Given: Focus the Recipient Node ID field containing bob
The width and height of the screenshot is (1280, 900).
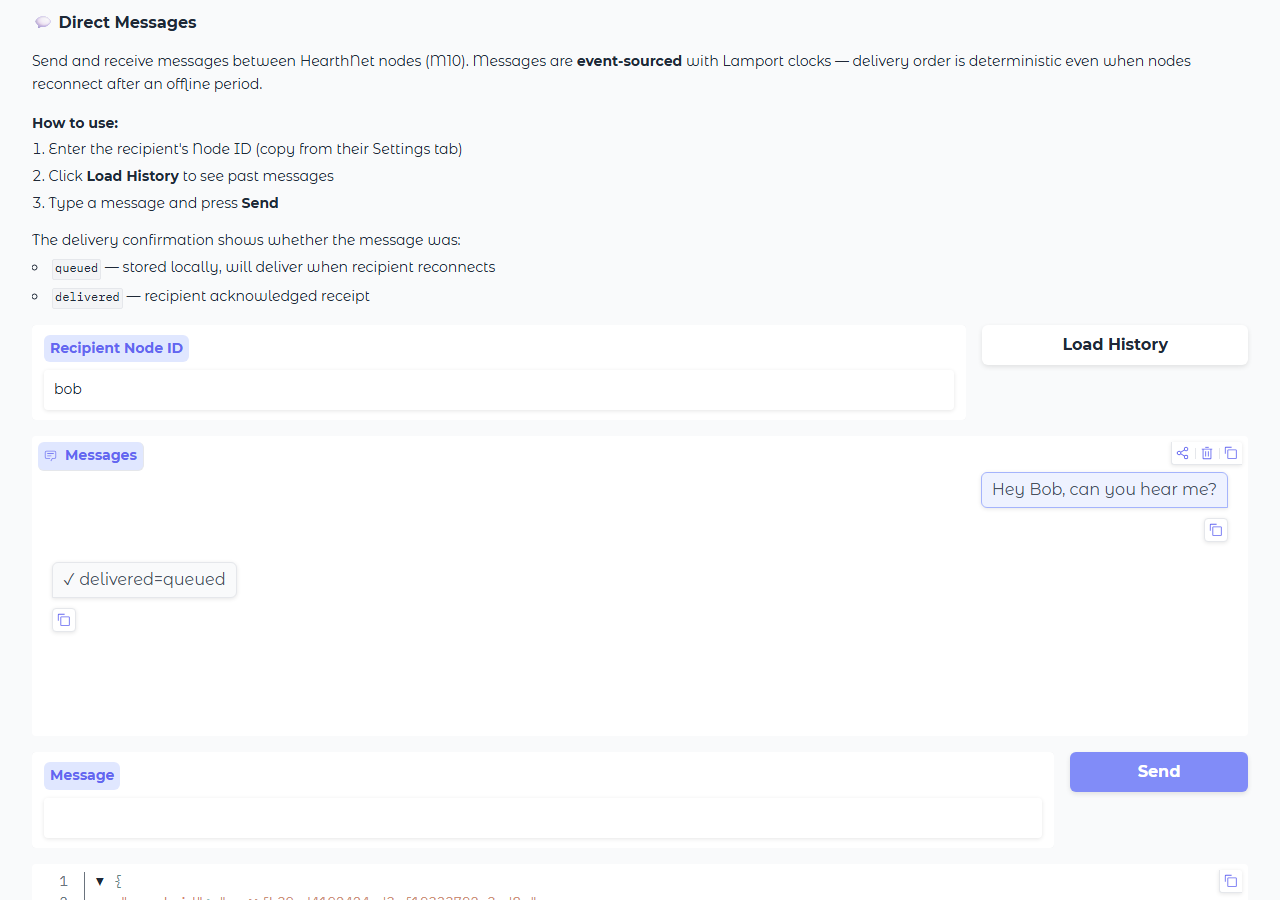Looking at the screenshot, I should [x=499, y=389].
